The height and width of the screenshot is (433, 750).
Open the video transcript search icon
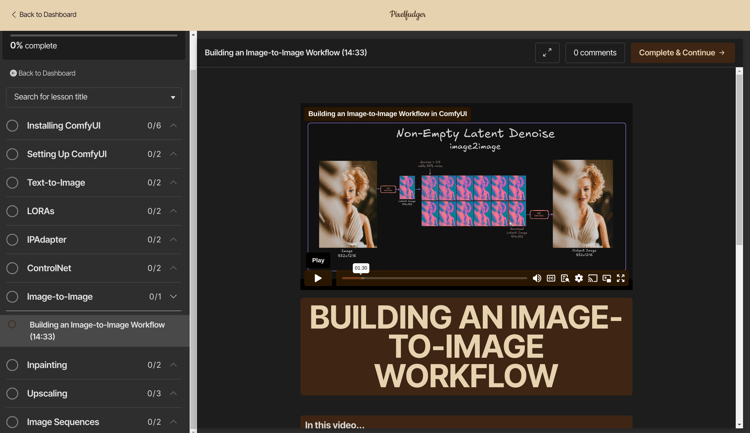tap(565, 279)
